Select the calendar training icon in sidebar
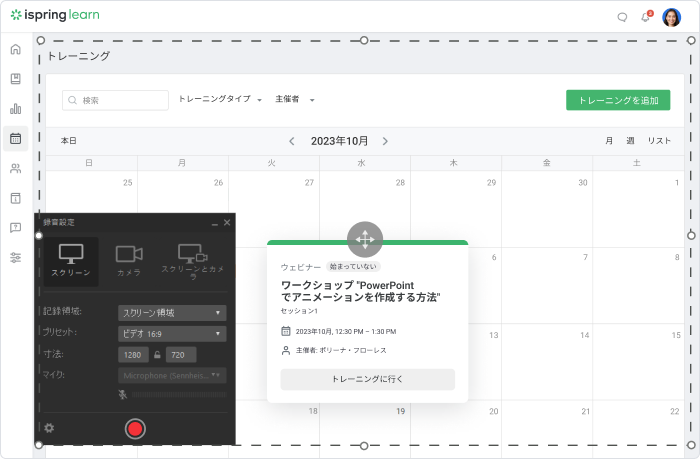 pyautogui.click(x=16, y=138)
